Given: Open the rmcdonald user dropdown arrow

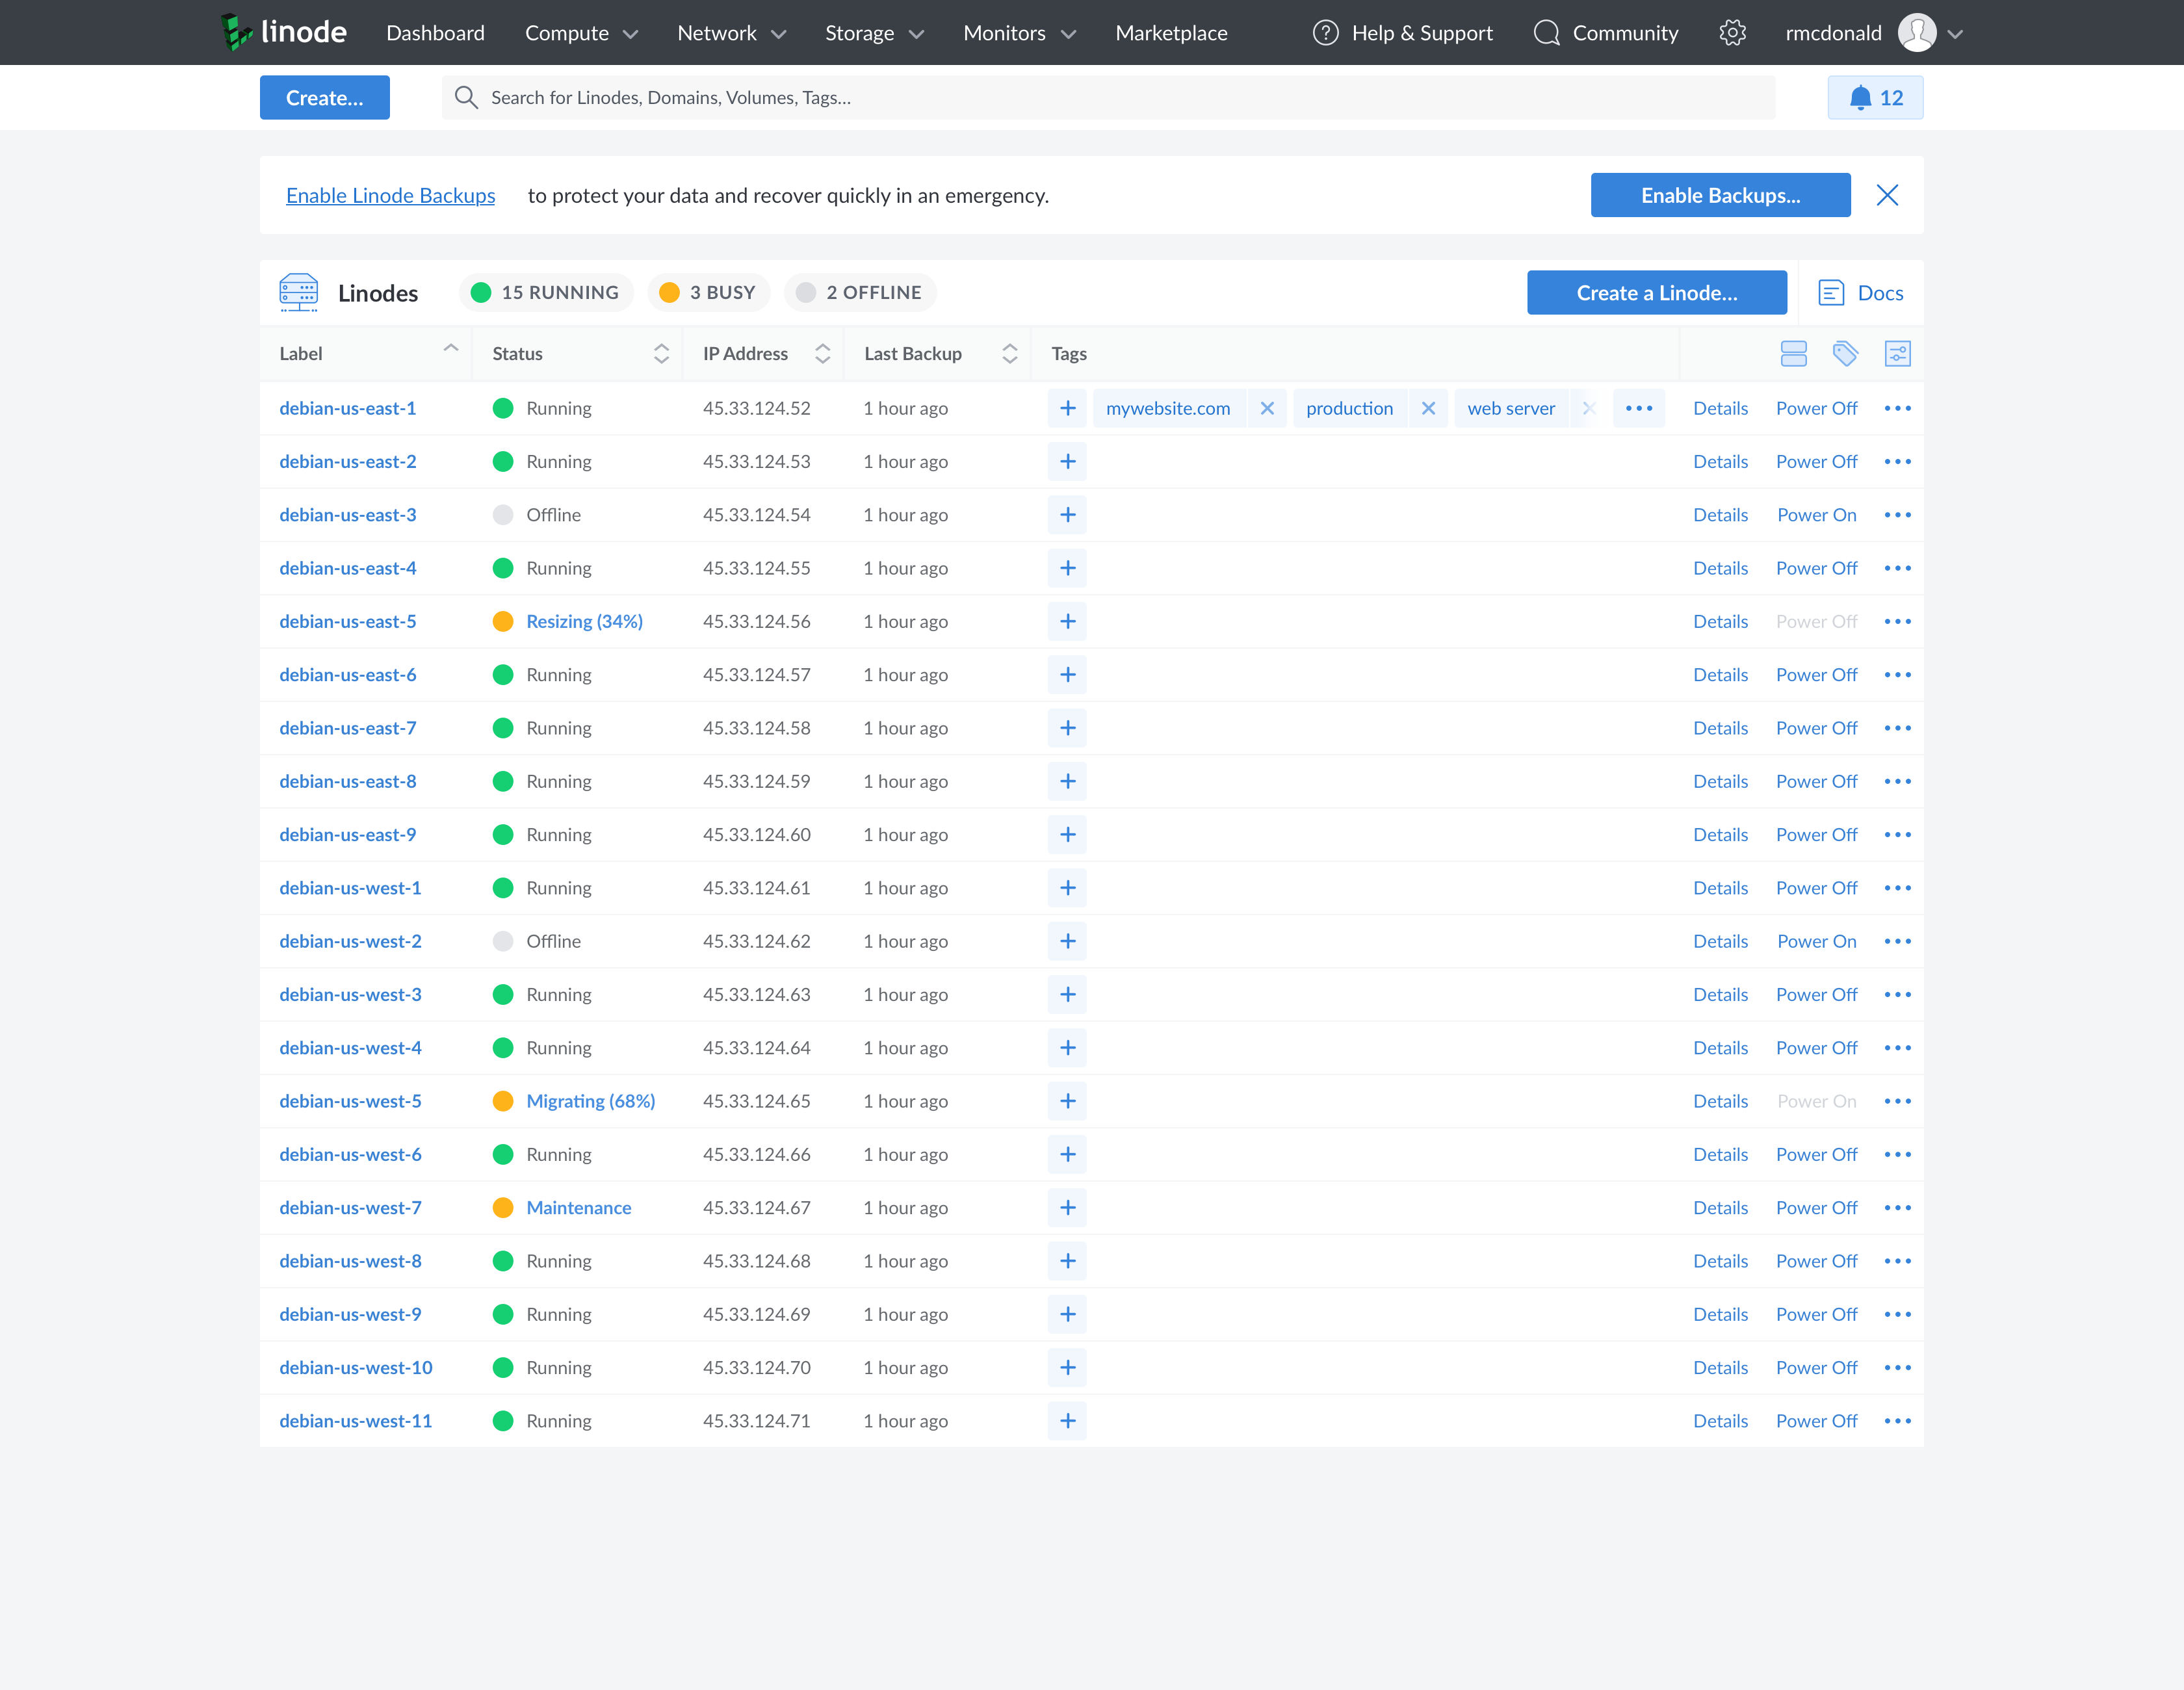Looking at the screenshot, I should pyautogui.click(x=1956, y=34).
